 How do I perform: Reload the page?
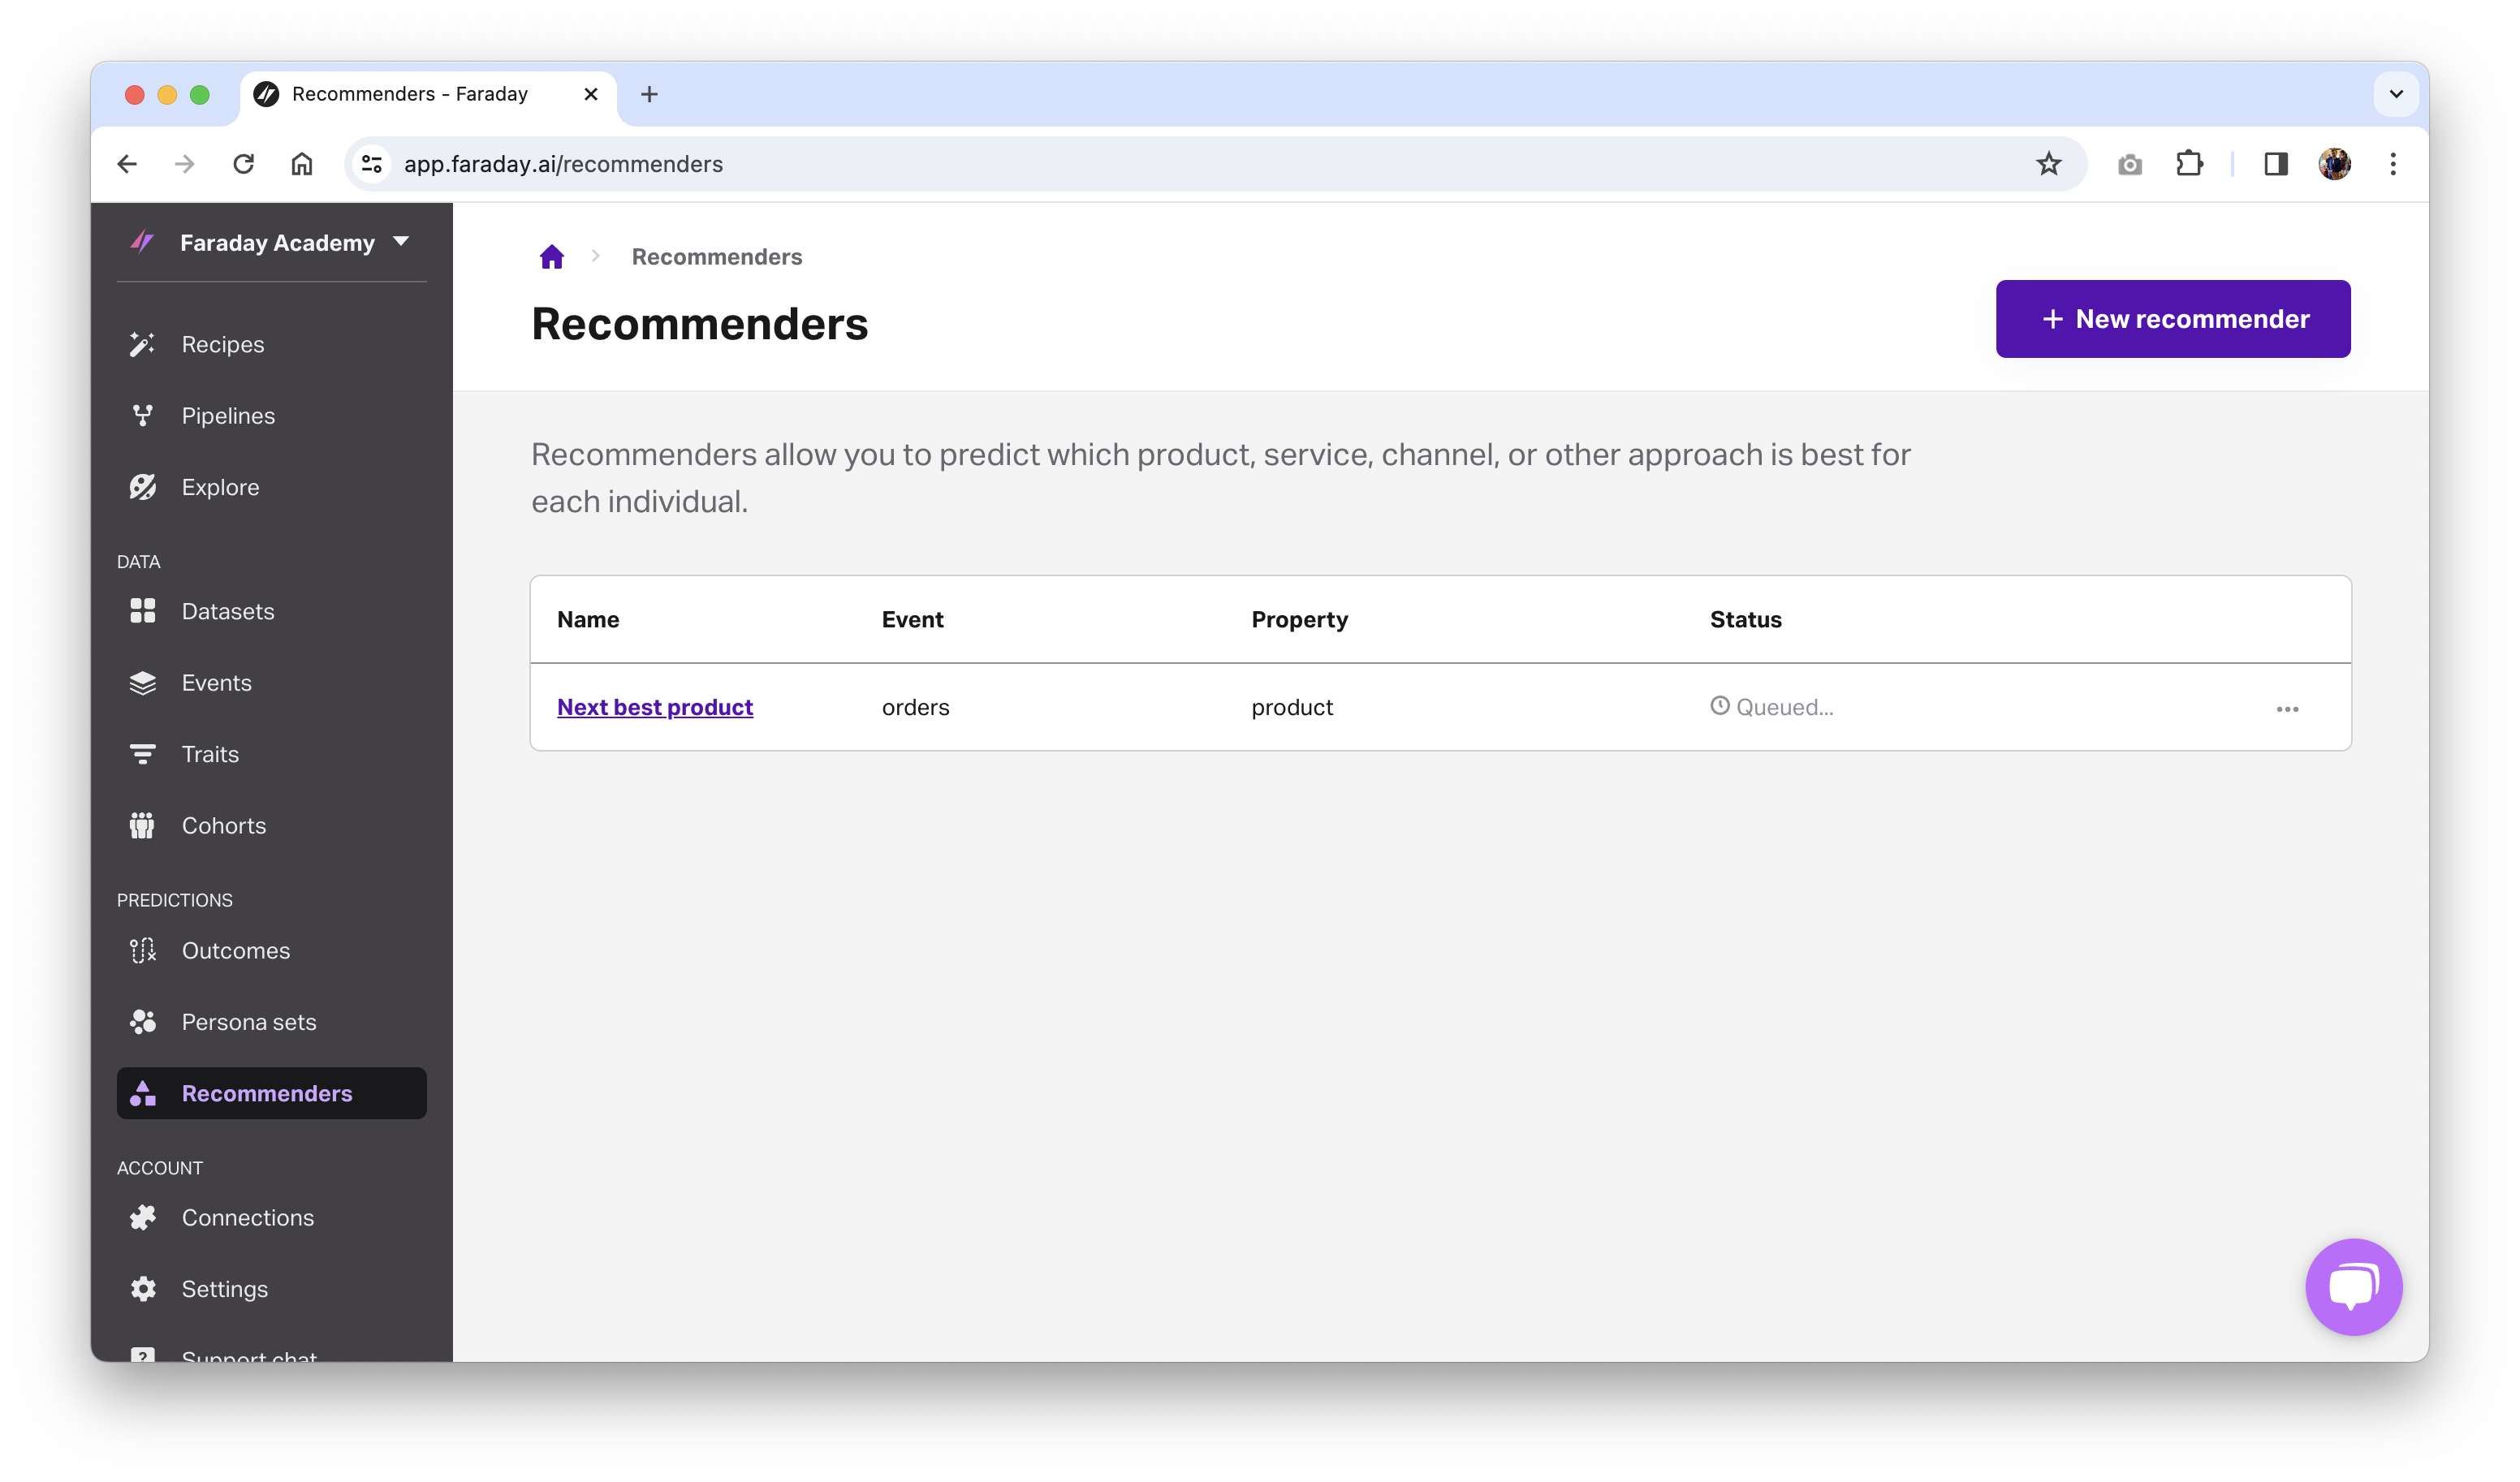point(243,164)
